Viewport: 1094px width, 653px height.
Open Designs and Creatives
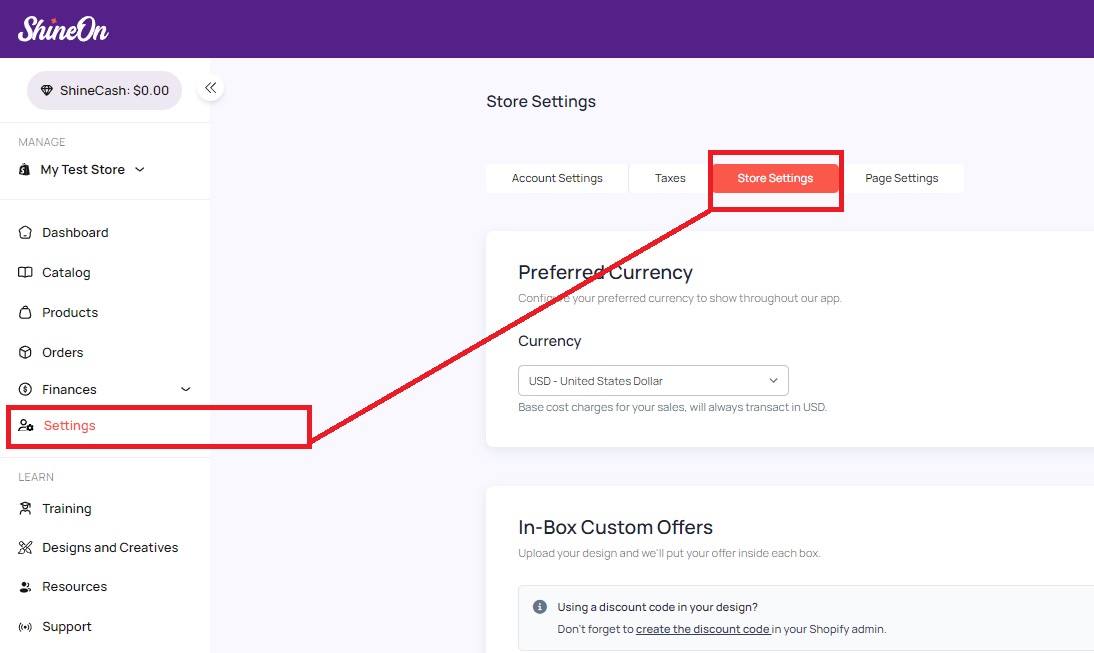110,548
